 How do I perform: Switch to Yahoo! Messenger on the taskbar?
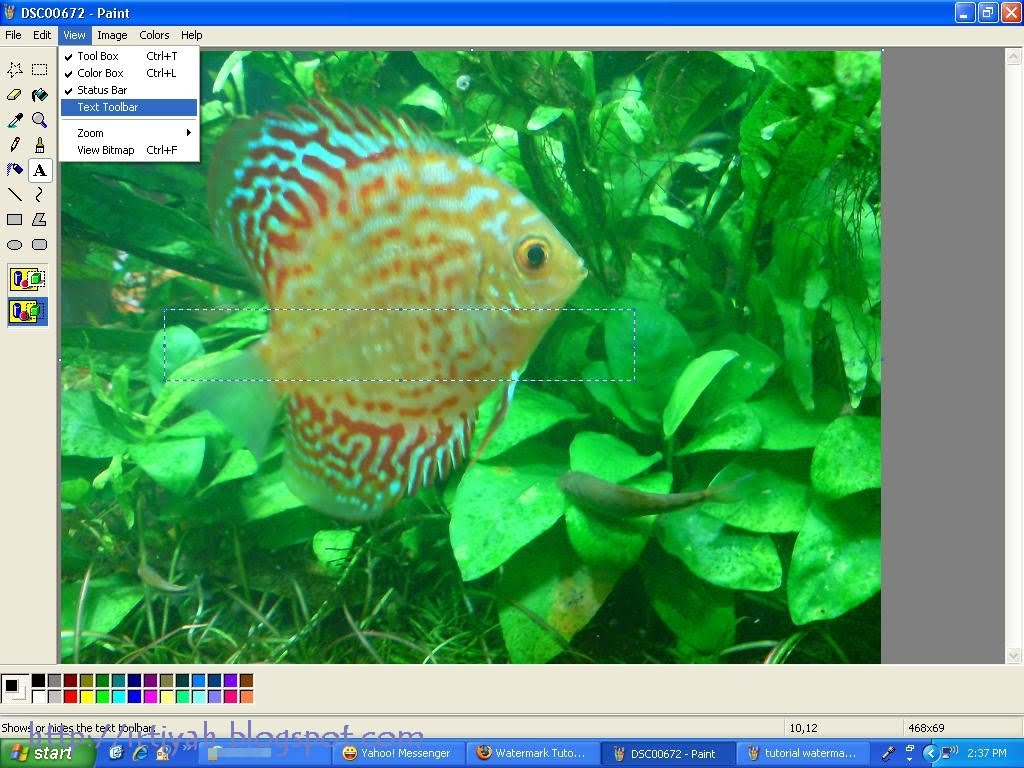pos(396,754)
